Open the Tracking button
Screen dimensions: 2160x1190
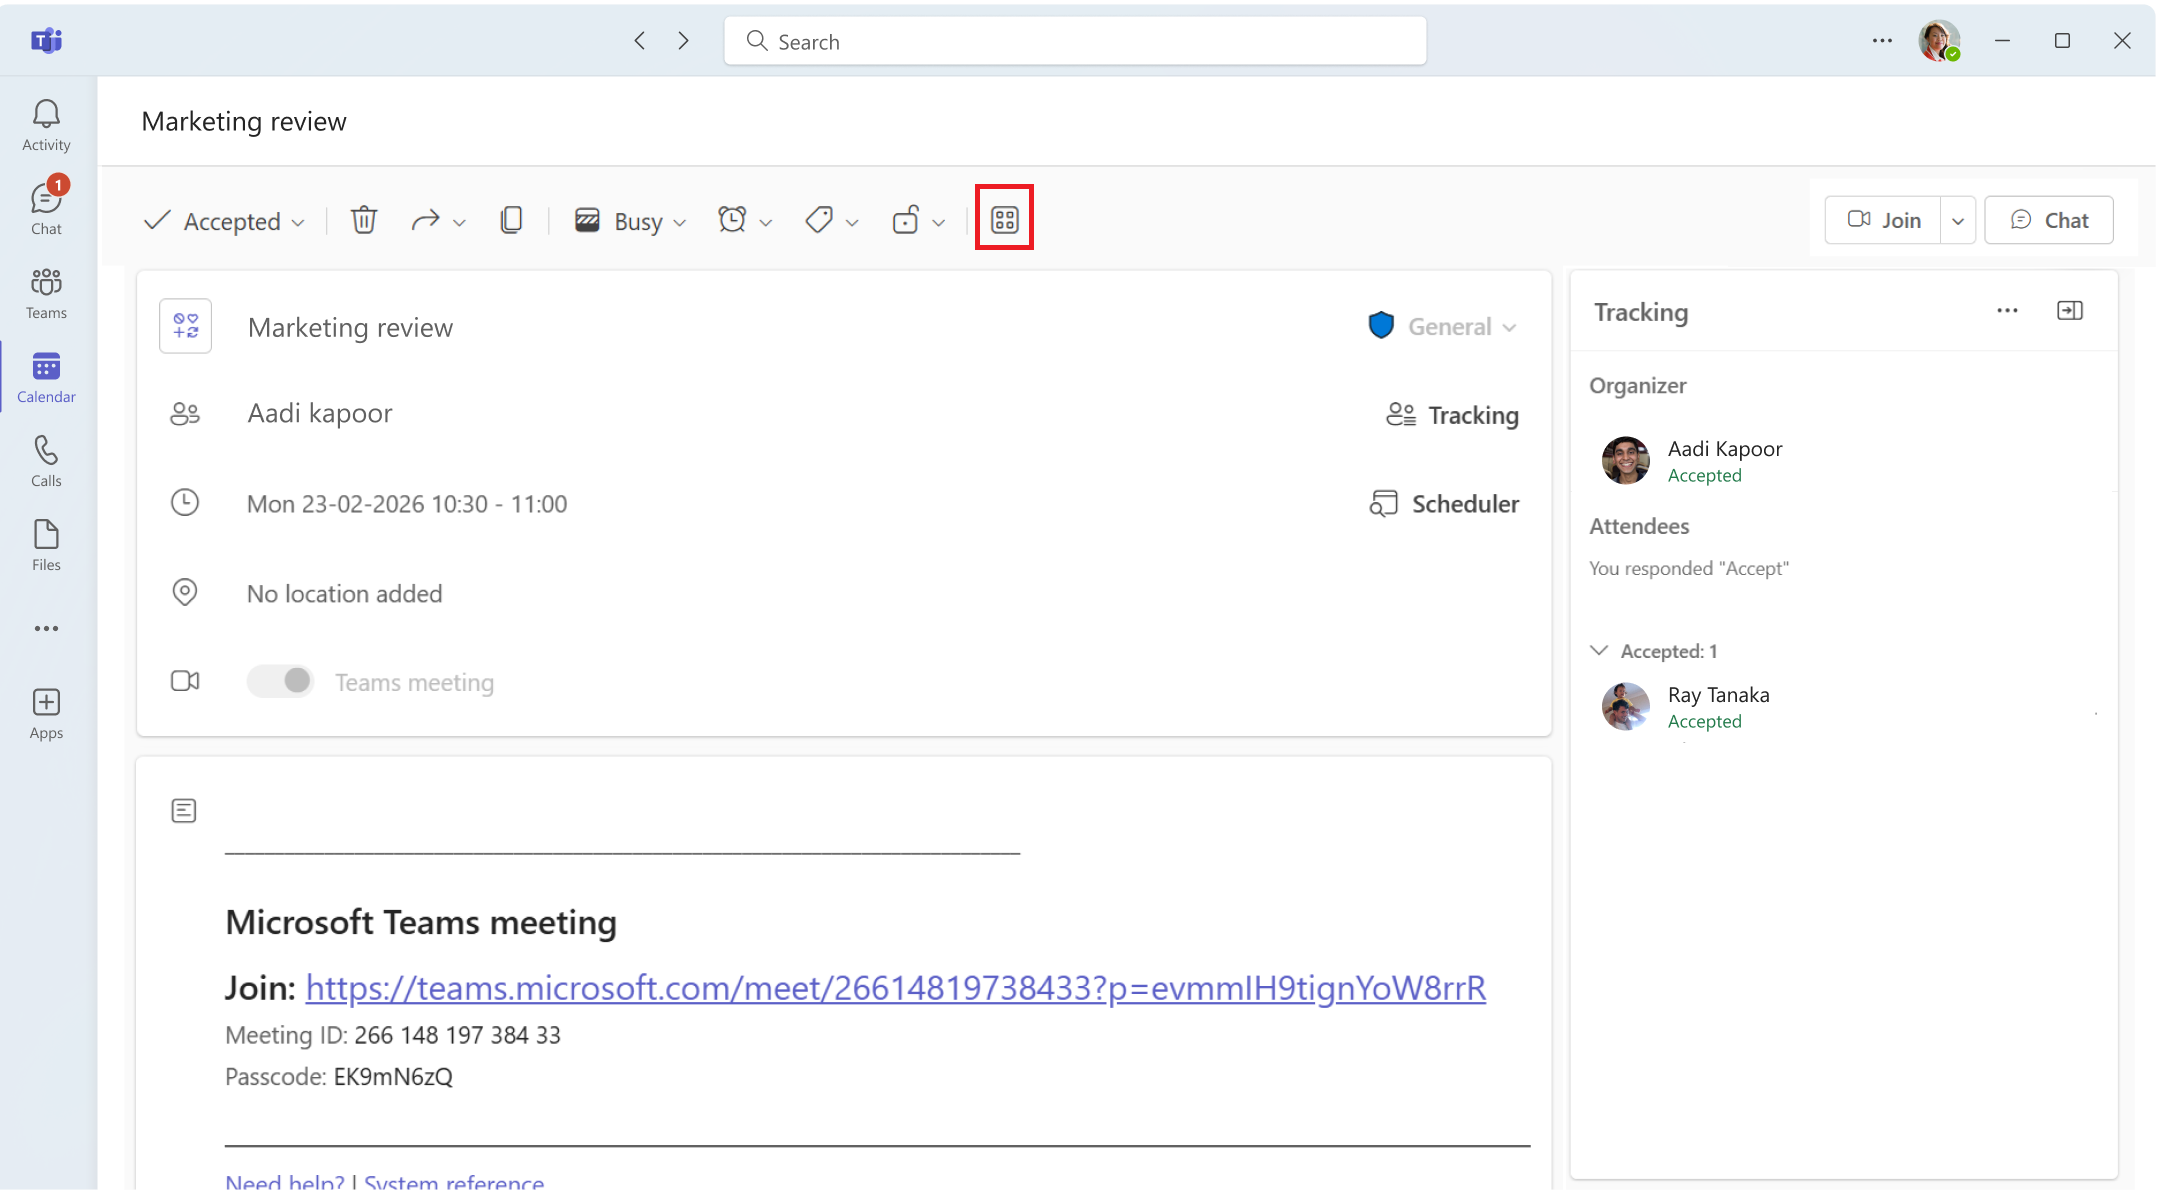(x=1452, y=414)
